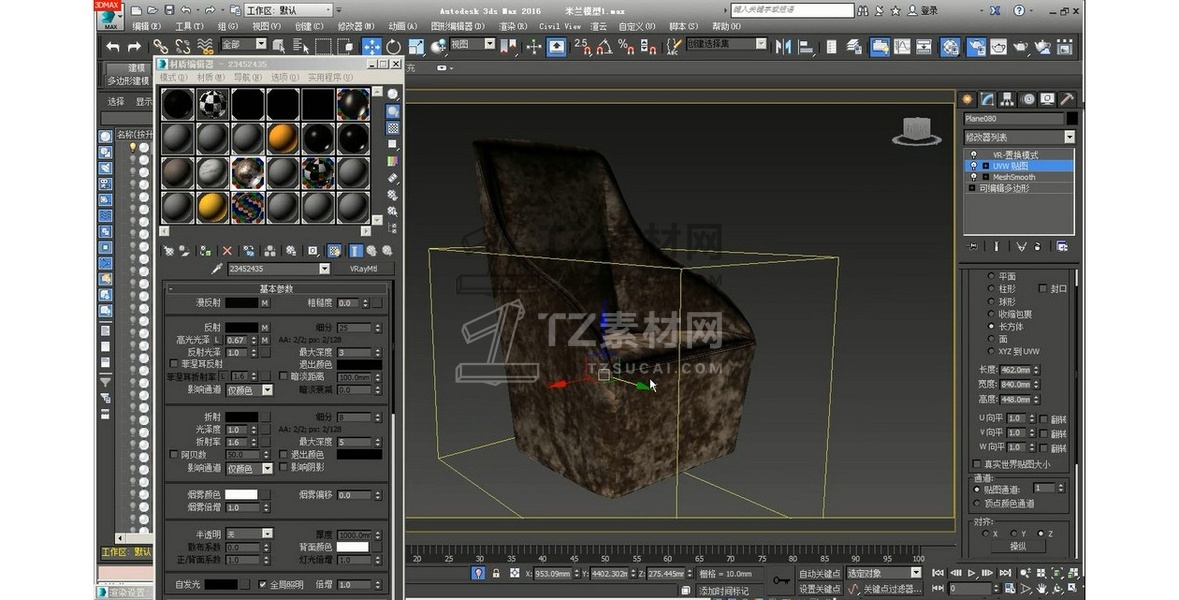Viewport: 1179px width, 600px height.
Task: Toggle the 全局照明 checkbox
Action: click(x=263, y=584)
